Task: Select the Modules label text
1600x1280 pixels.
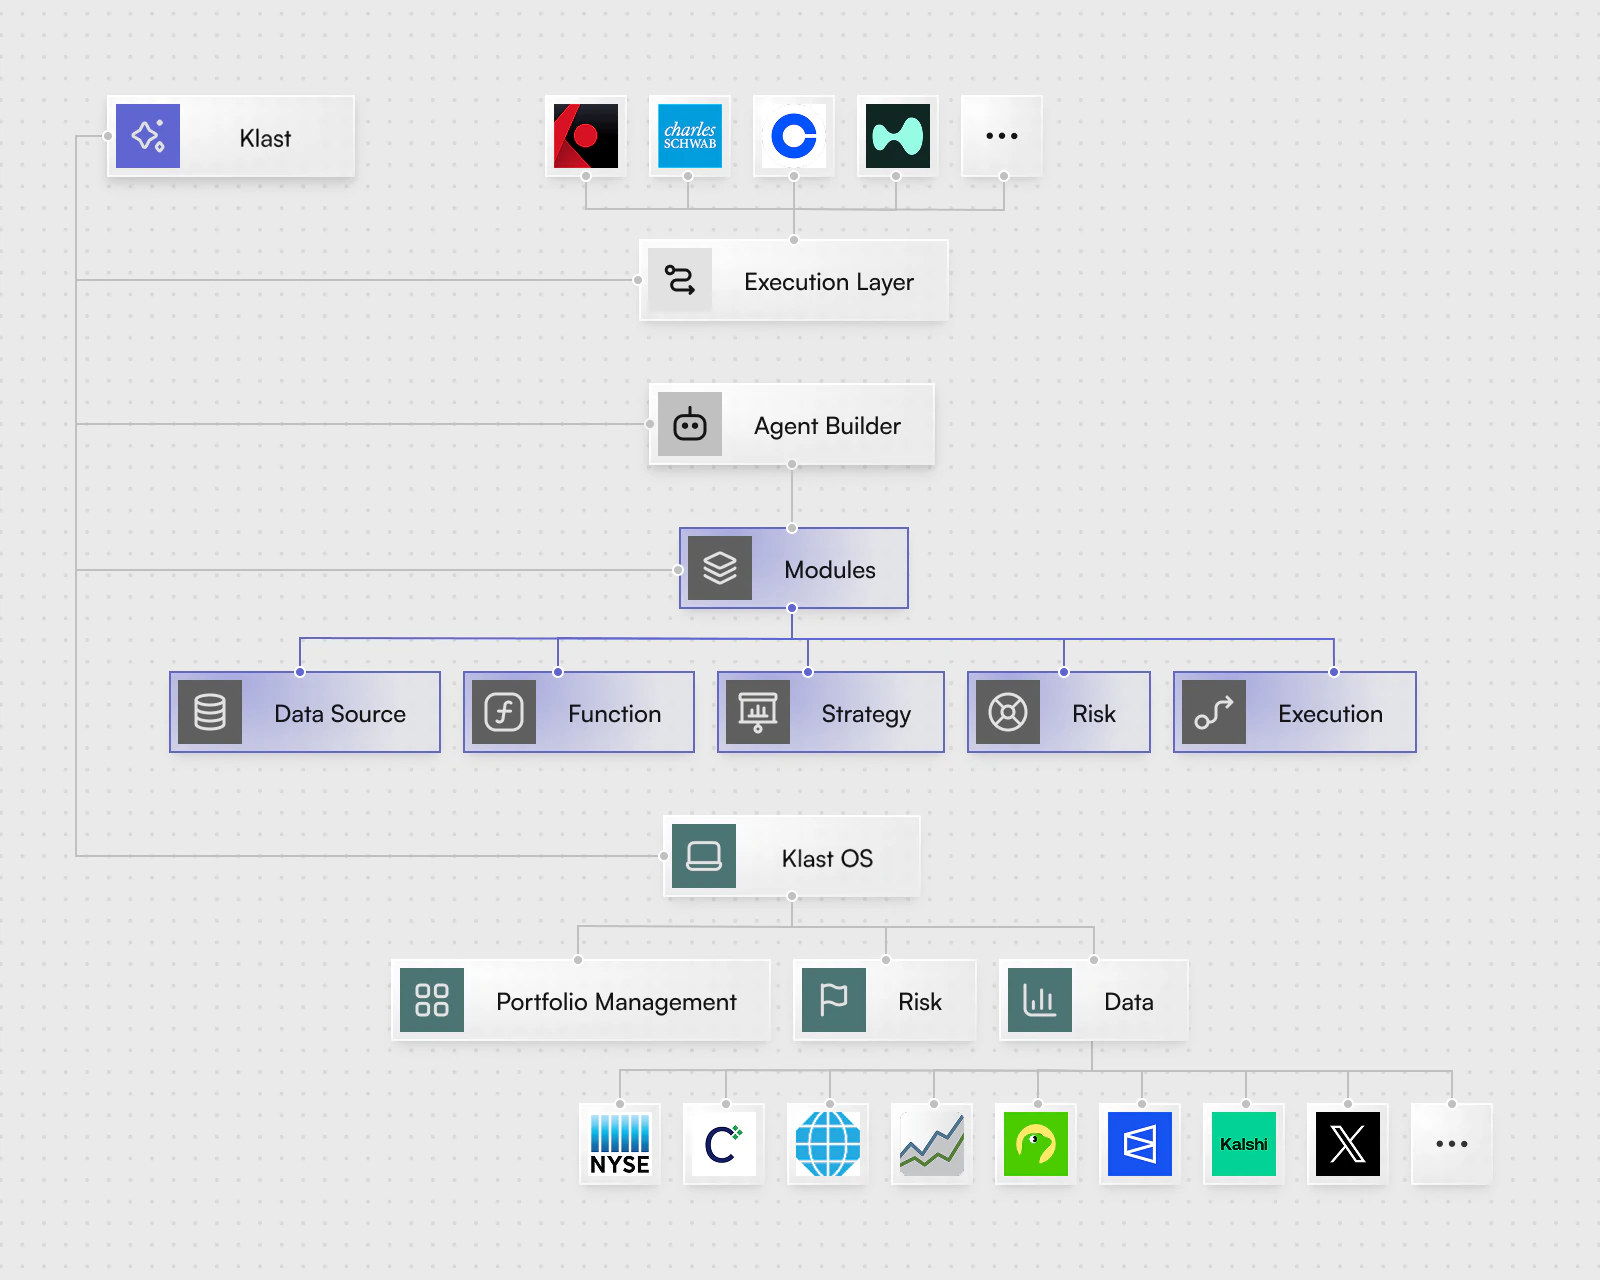Action: (830, 570)
